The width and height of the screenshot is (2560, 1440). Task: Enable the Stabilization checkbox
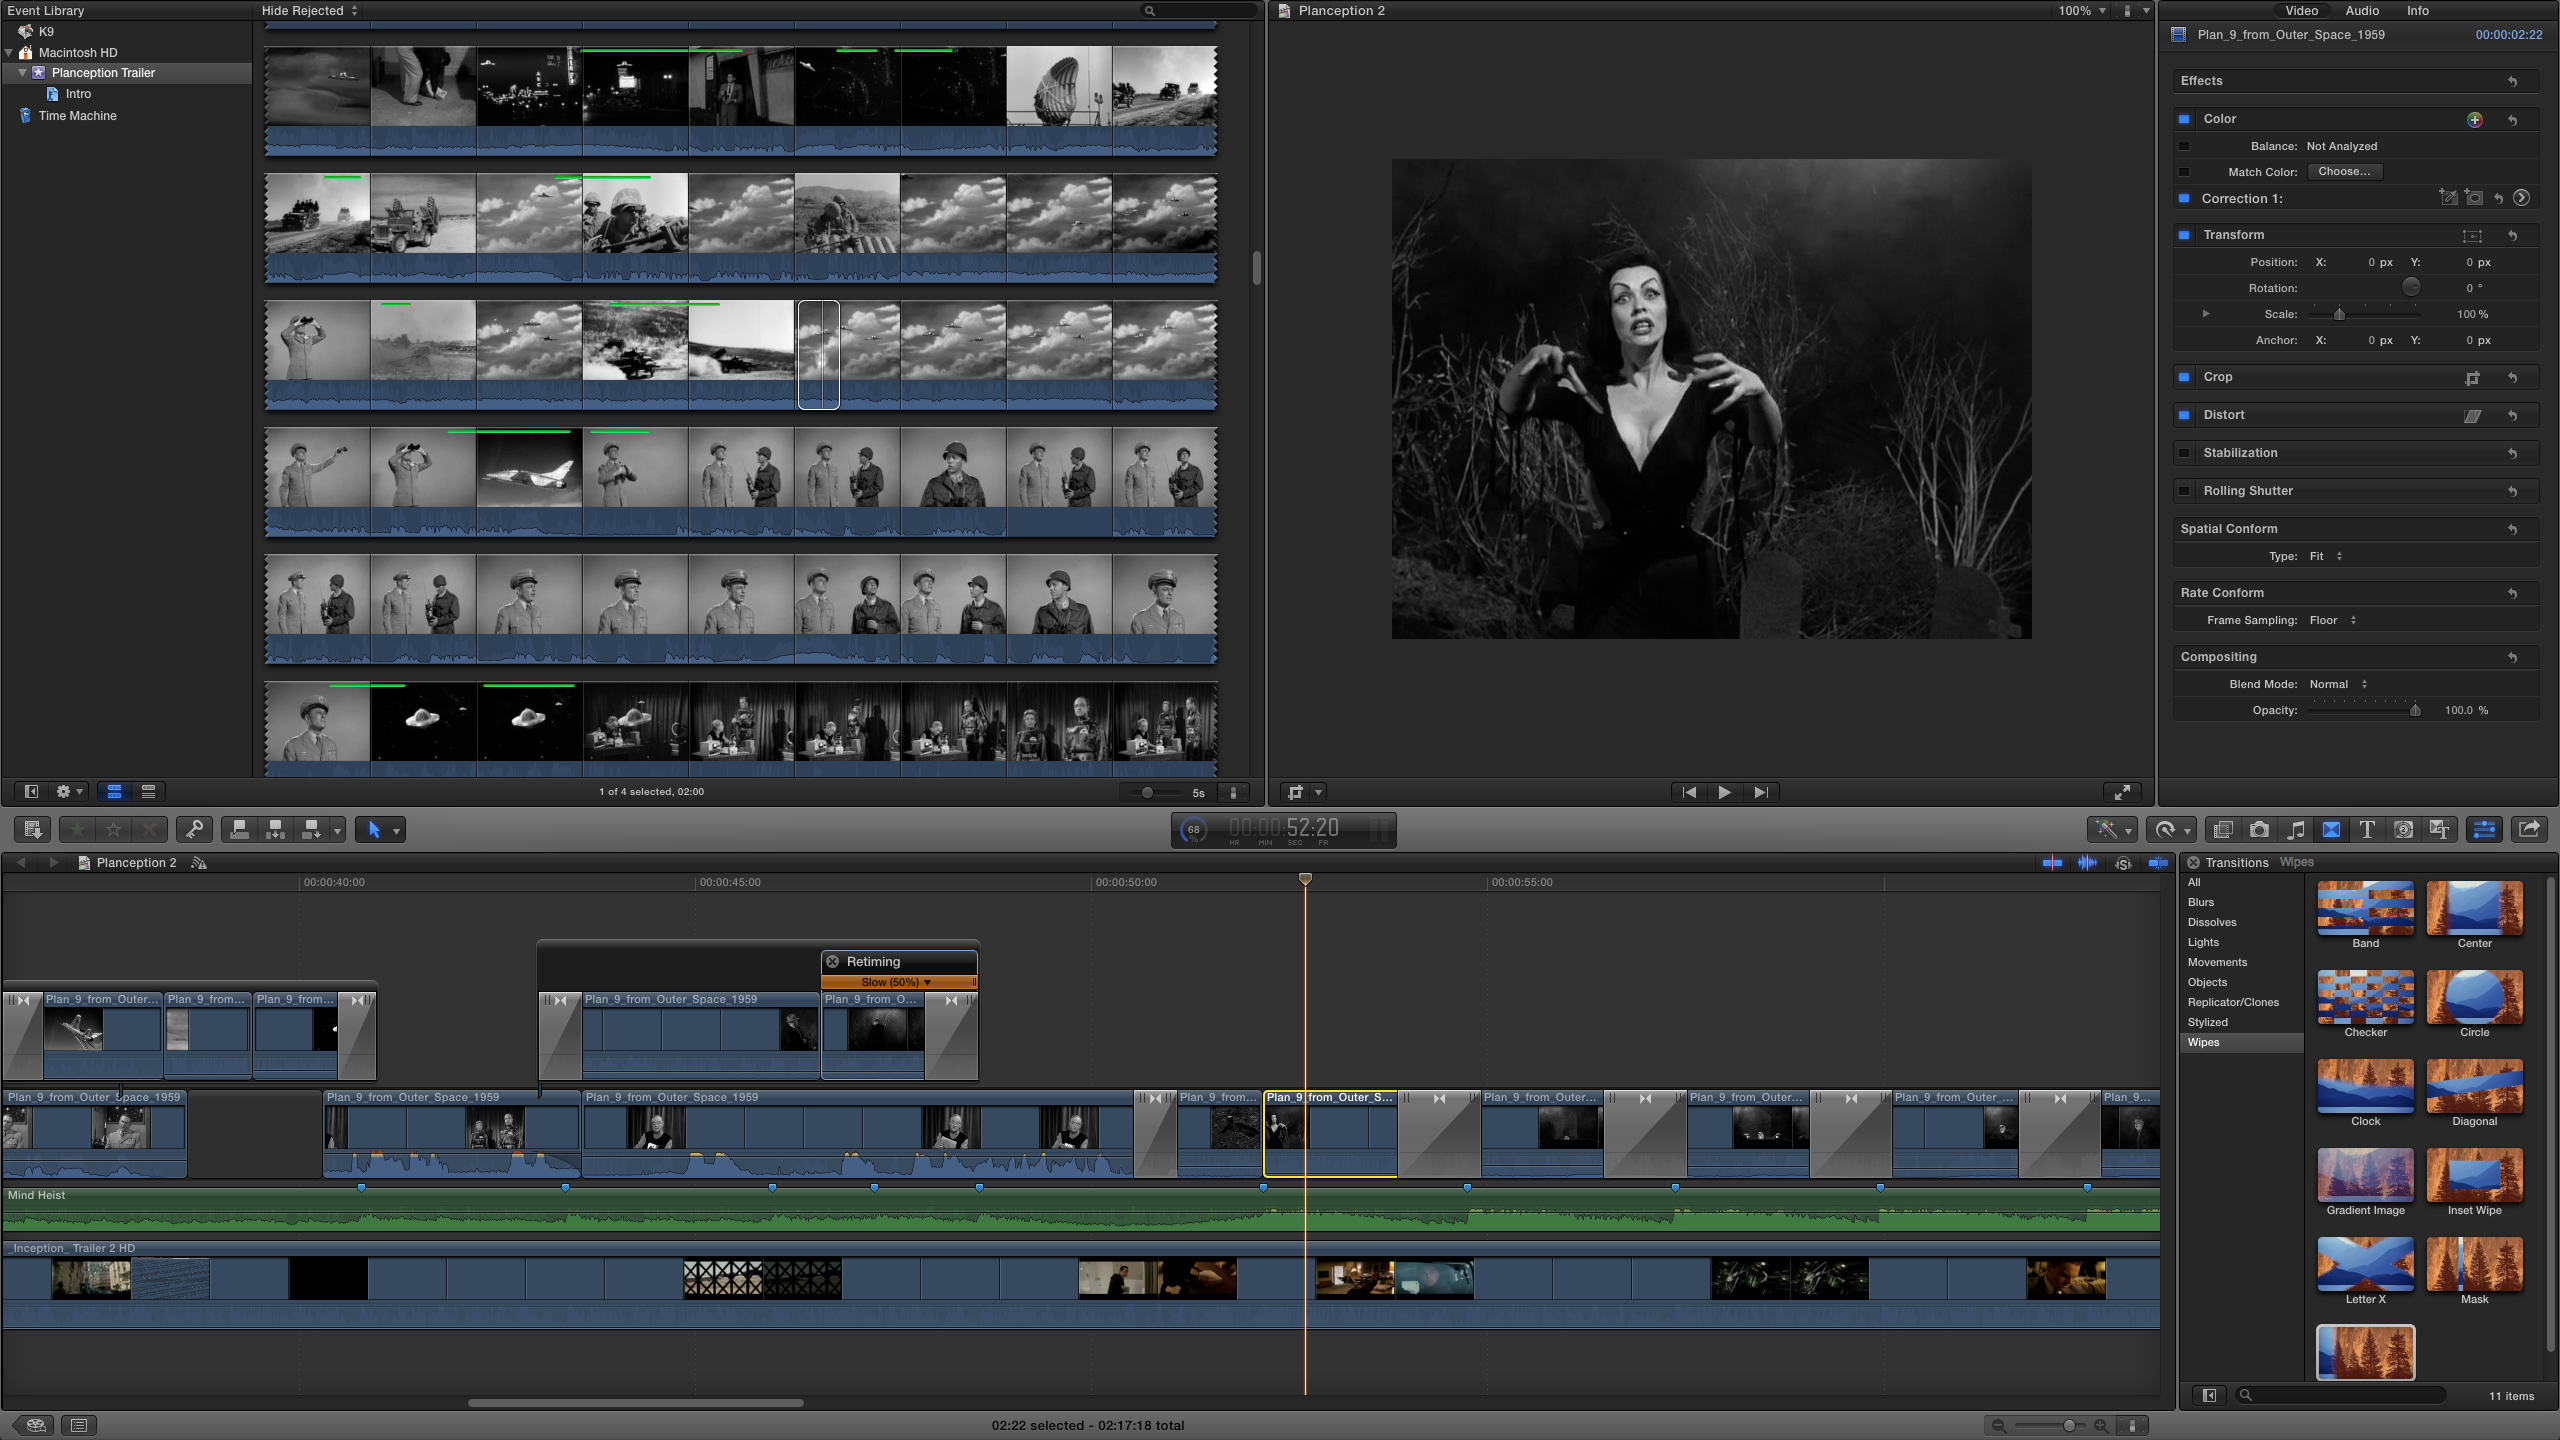click(x=2184, y=453)
